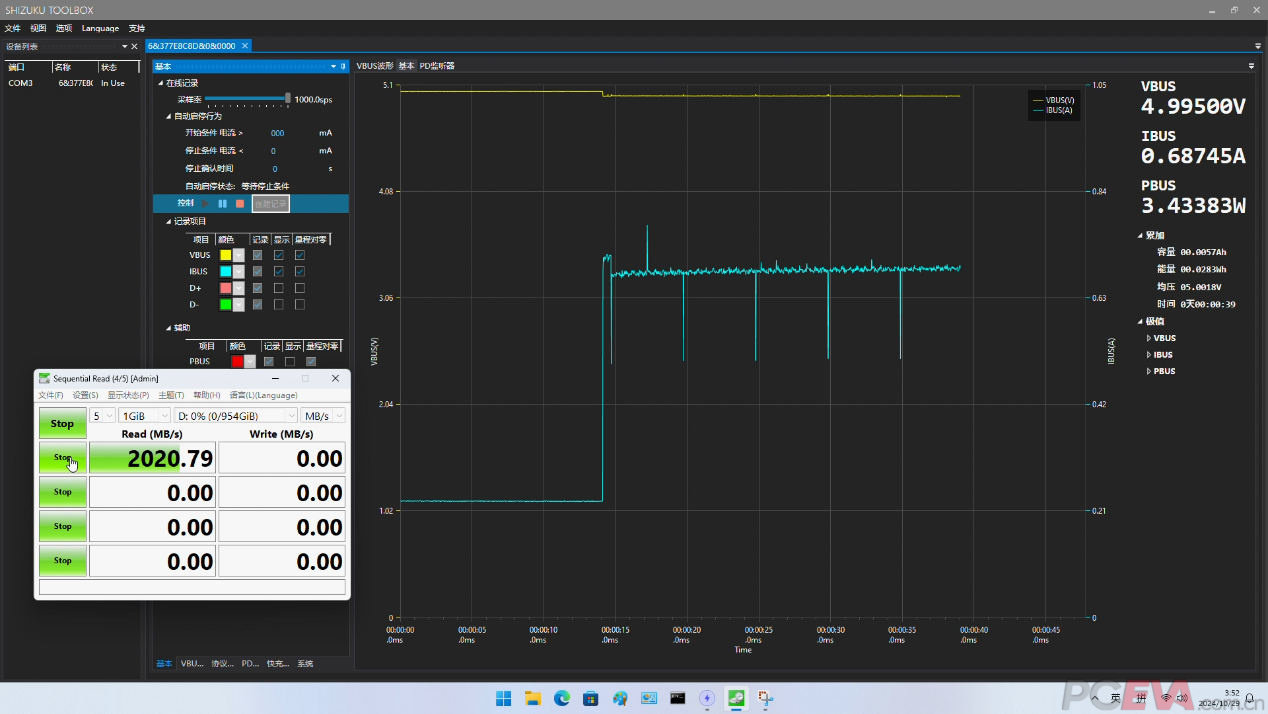Viewport: 1268px width, 714px height.
Task: Adjust the 采样率 sample rate slider
Action: 247,99
